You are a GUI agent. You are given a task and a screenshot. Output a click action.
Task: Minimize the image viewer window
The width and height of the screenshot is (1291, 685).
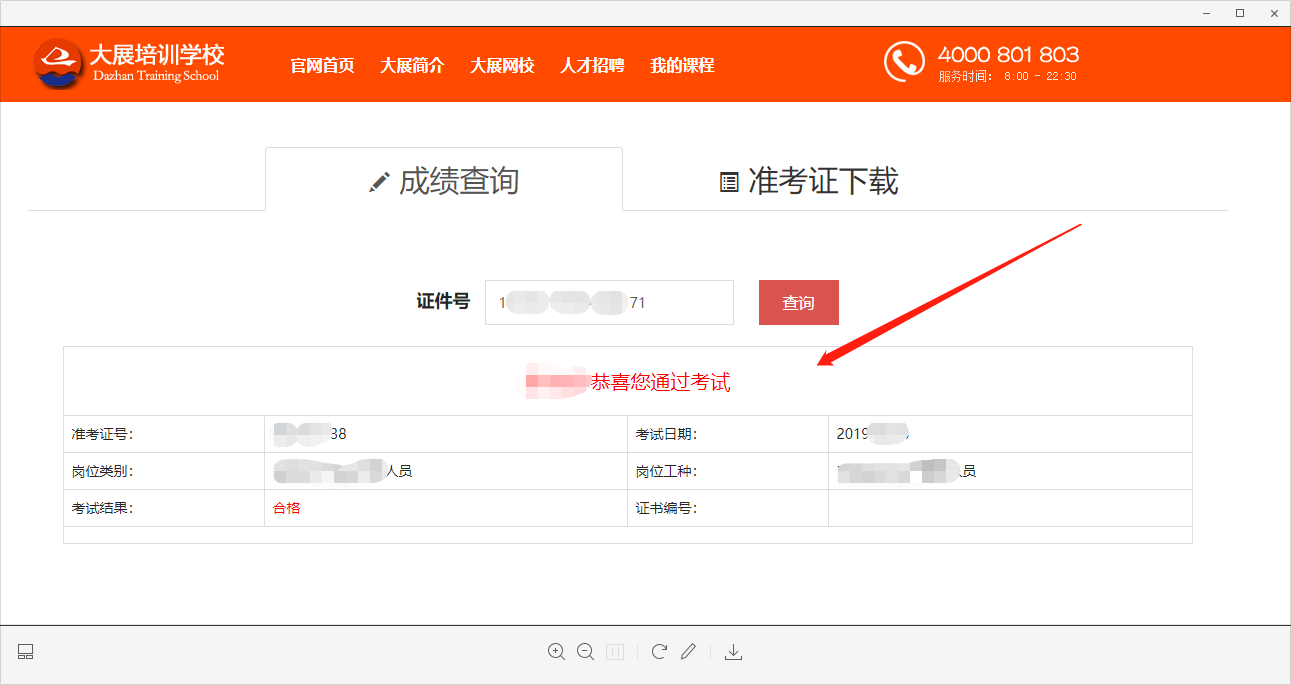[x=1206, y=13]
